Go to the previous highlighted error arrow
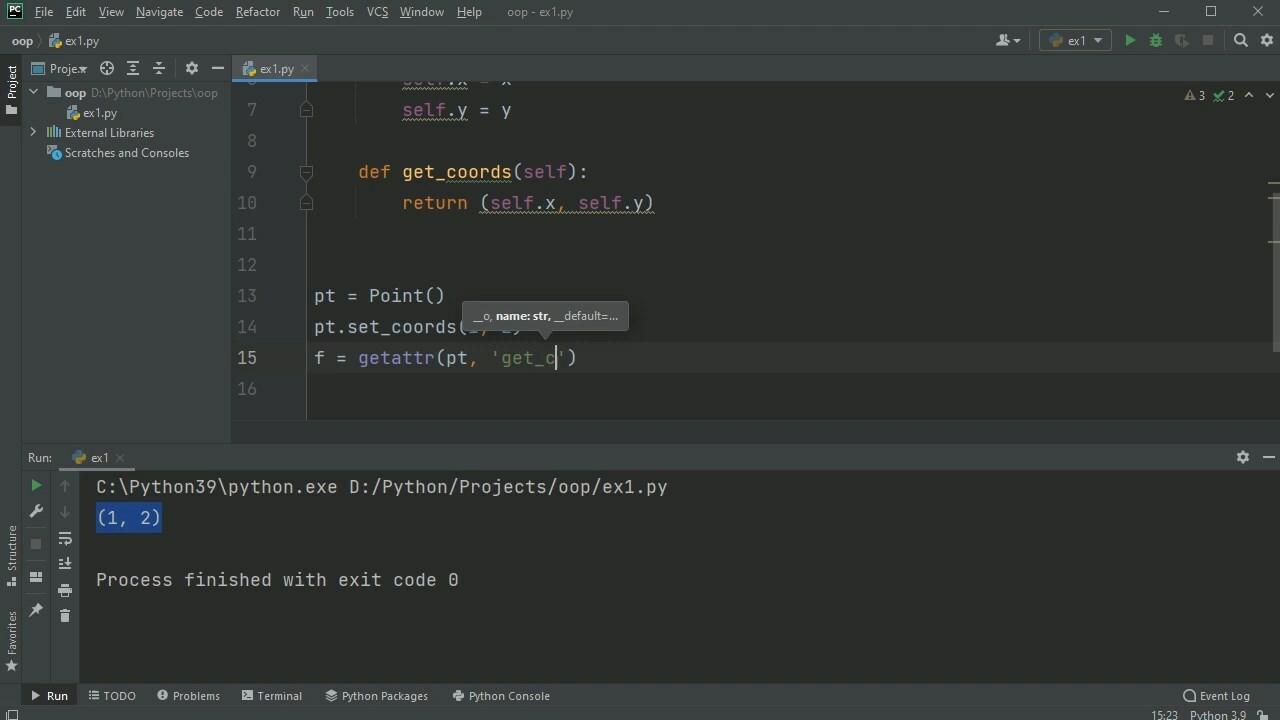The image size is (1280, 720). click(1249, 95)
